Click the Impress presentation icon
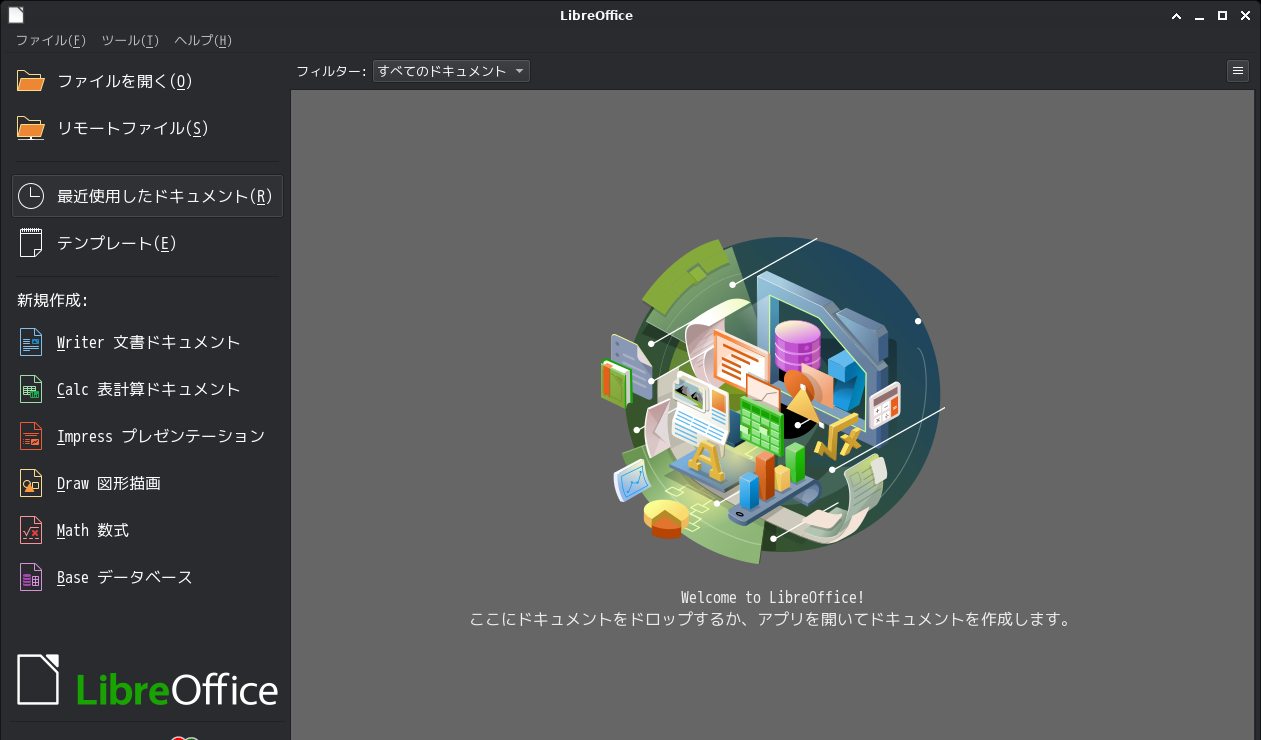The width and height of the screenshot is (1261, 740). tap(31, 436)
